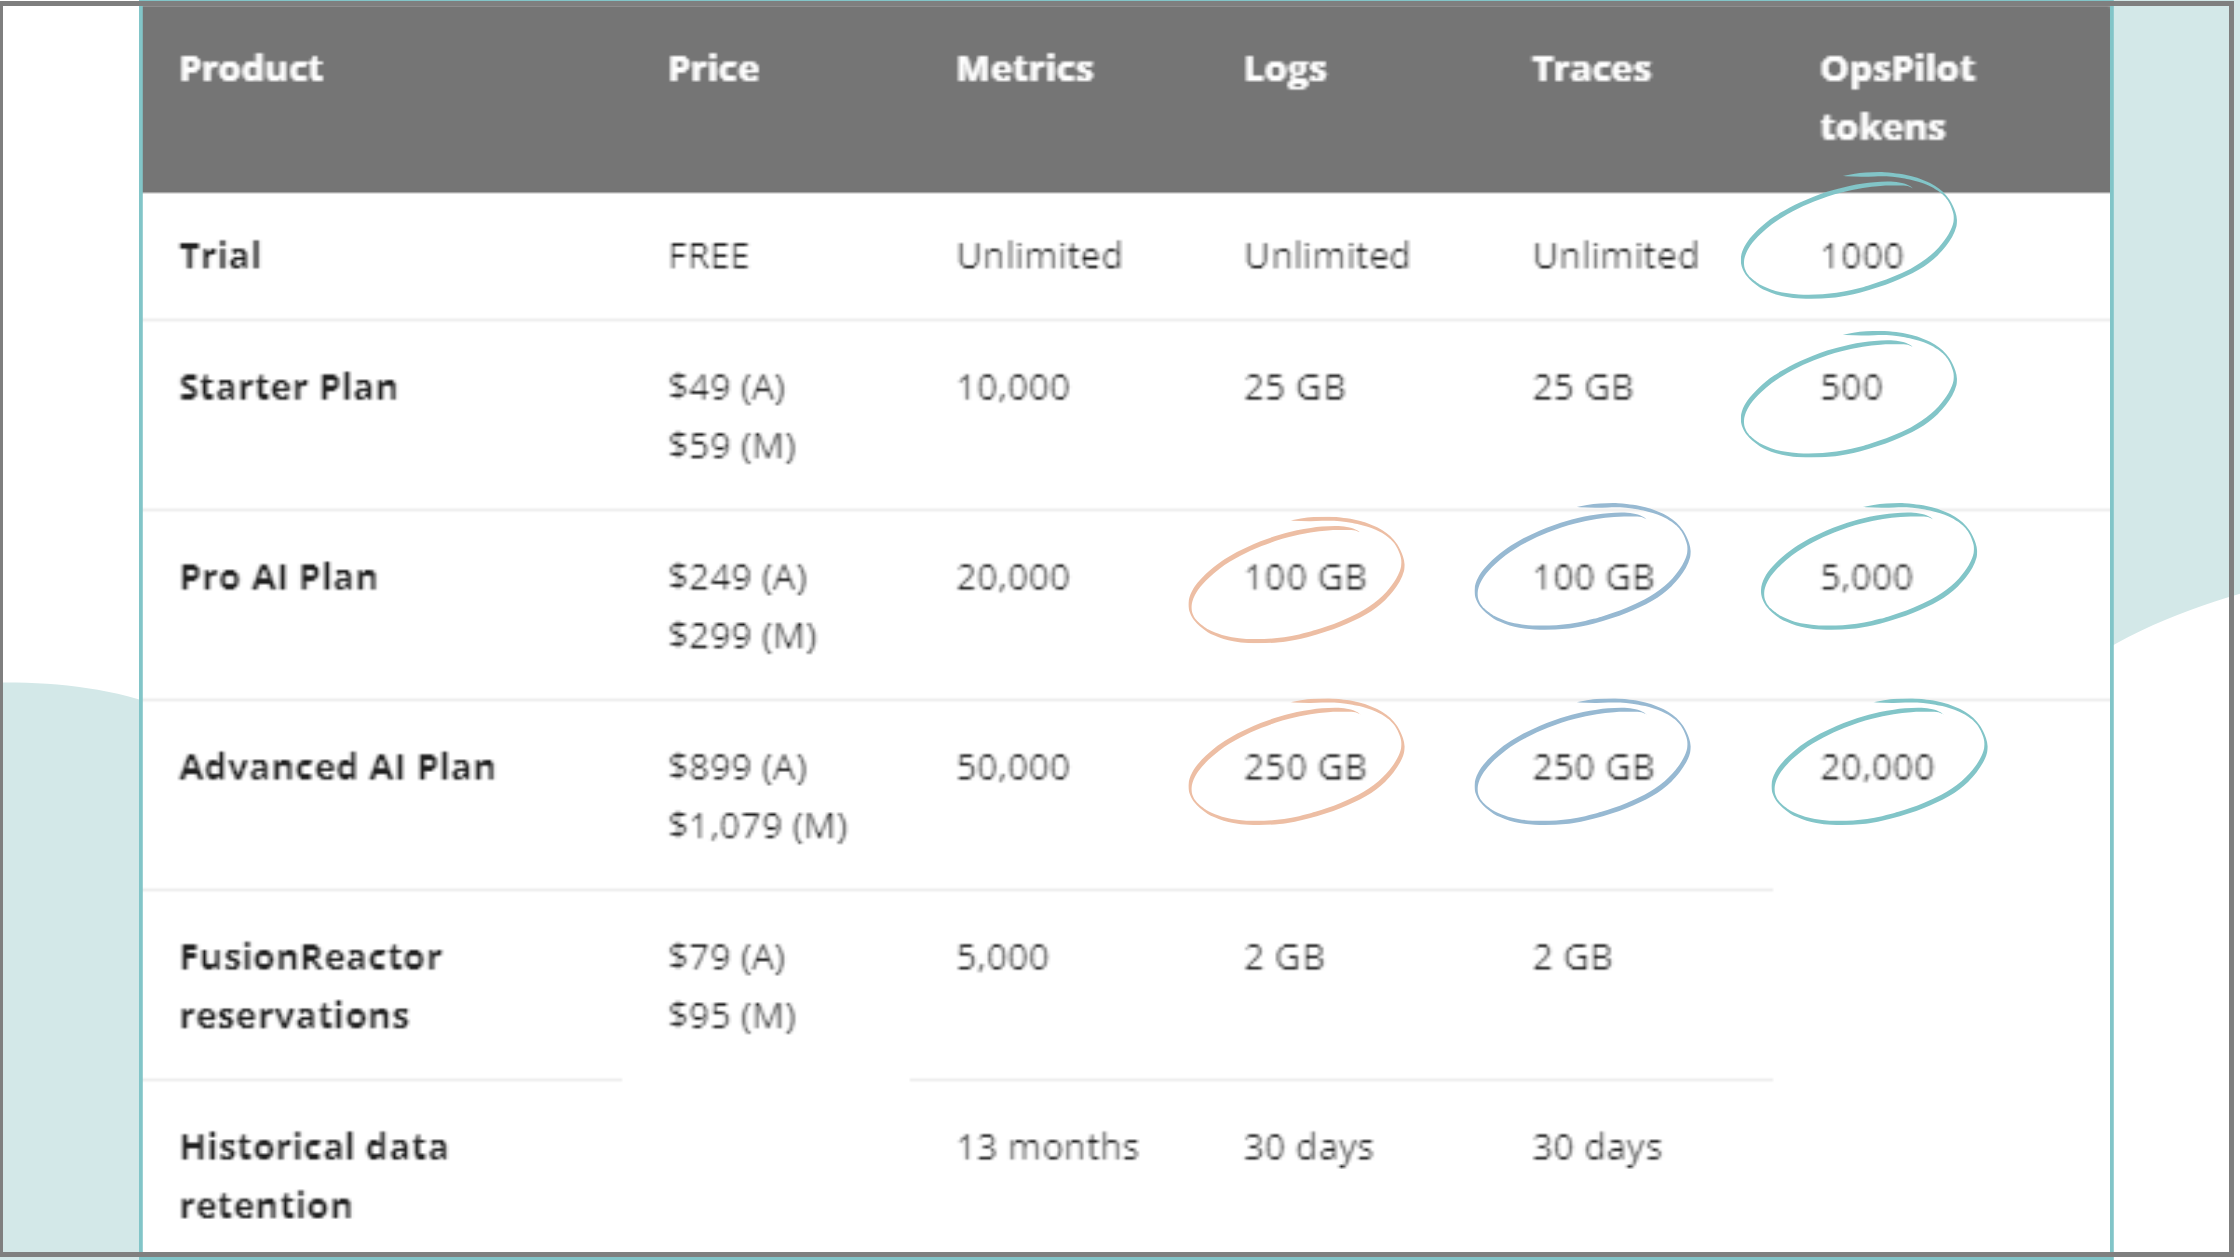Click the Price column header

(713, 68)
